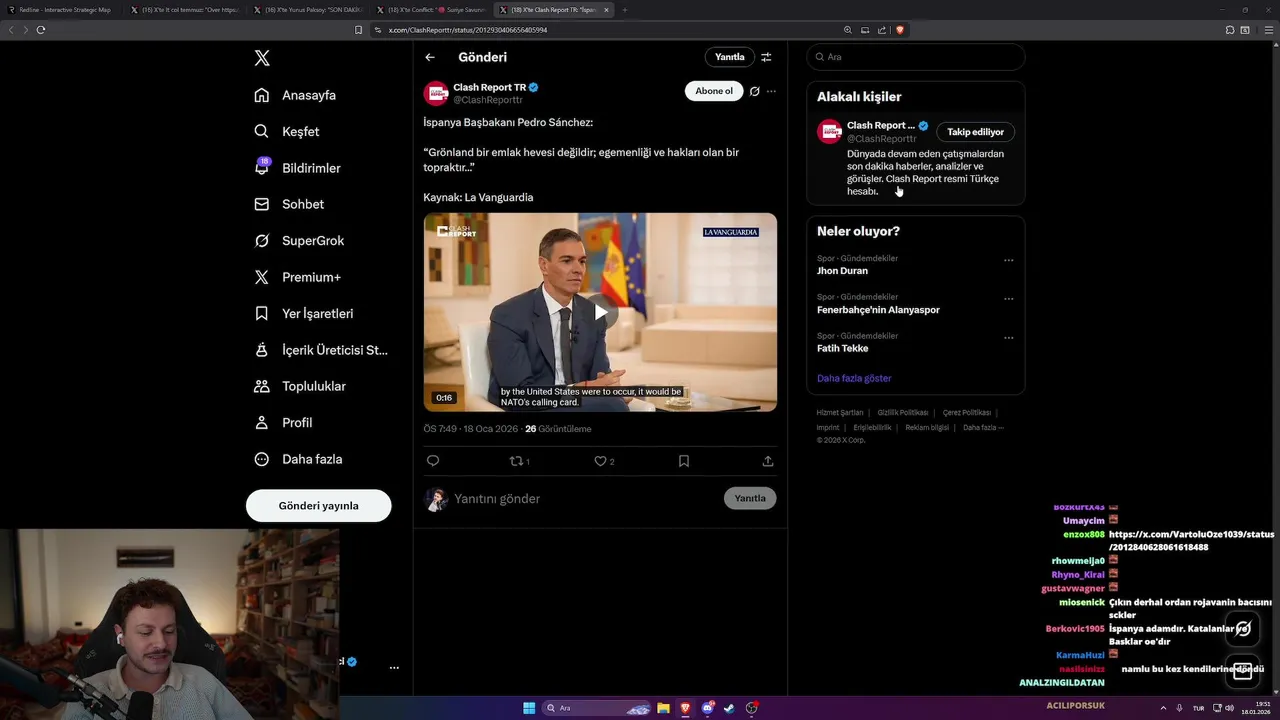
Task: Like the post with heart icon
Action: tap(600, 461)
